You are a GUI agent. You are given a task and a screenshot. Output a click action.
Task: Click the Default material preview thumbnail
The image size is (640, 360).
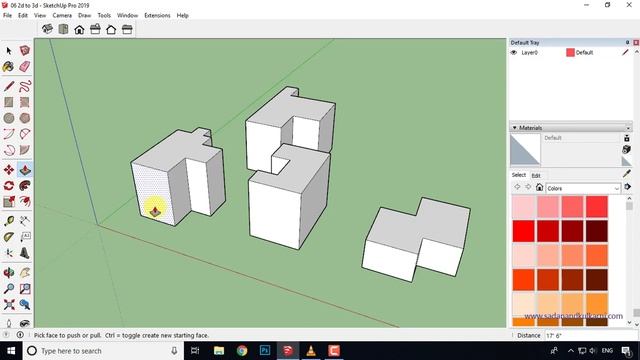tap(525, 150)
